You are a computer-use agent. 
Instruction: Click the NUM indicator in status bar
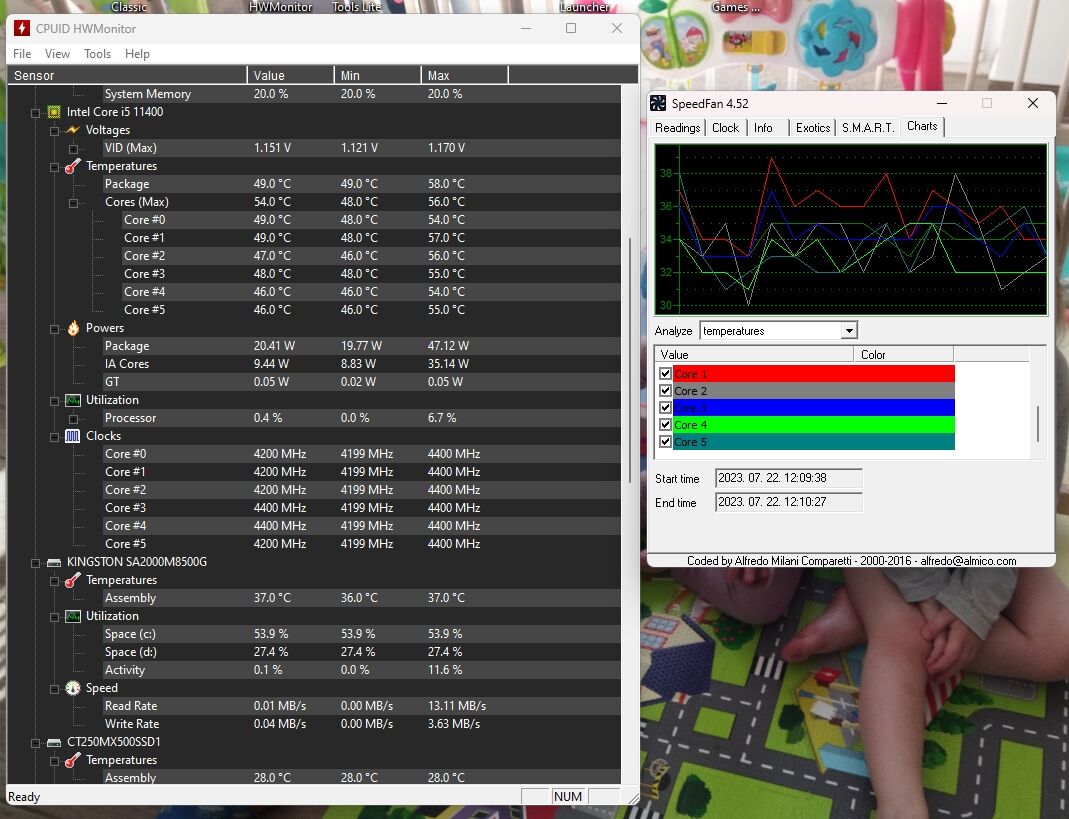568,796
